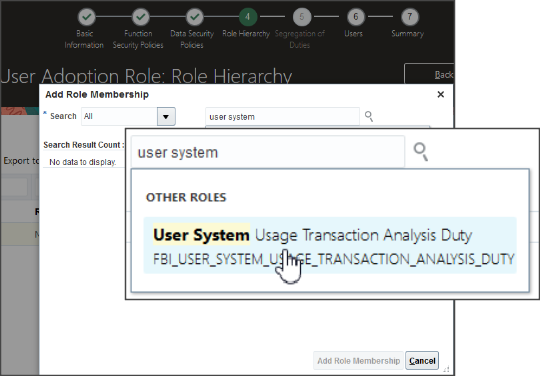
Task: Open the Search All dropdown arrow
Action: (166, 116)
